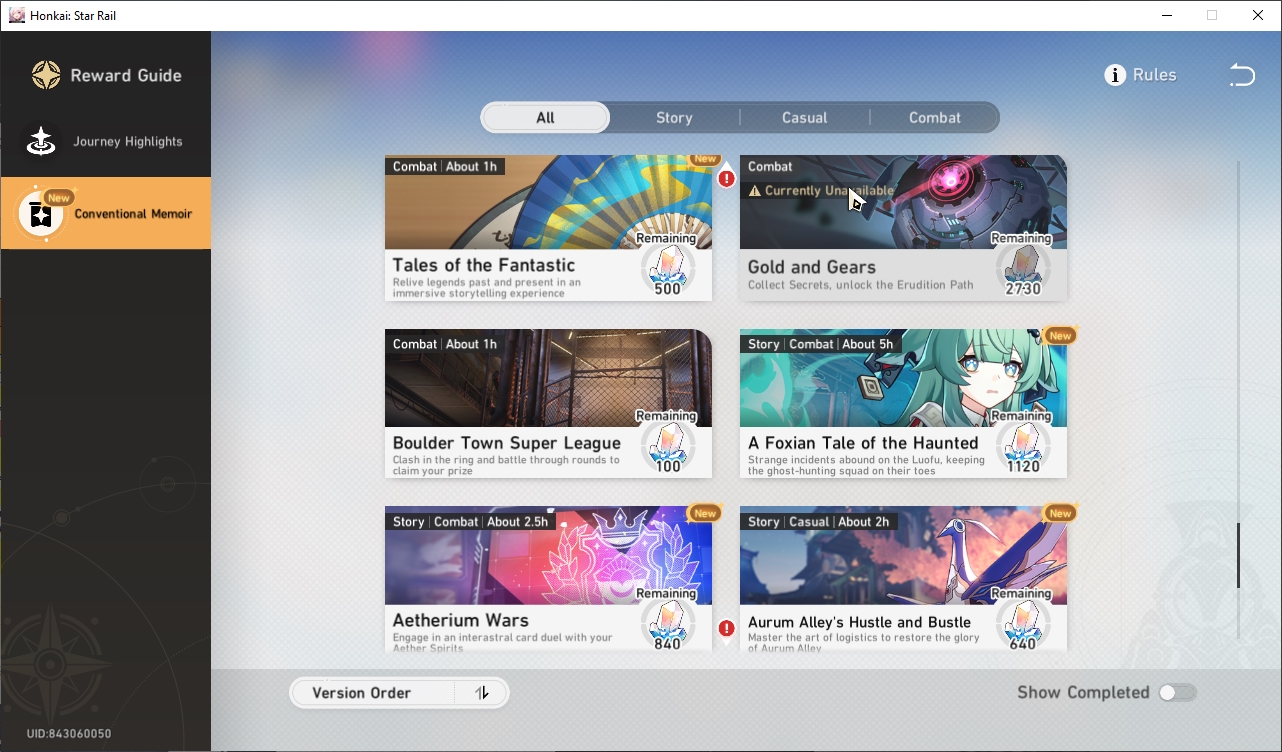This screenshot has width=1282, height=752.
Task: Select the Journey Highlights sidebar icon
Action: [41, 142]
